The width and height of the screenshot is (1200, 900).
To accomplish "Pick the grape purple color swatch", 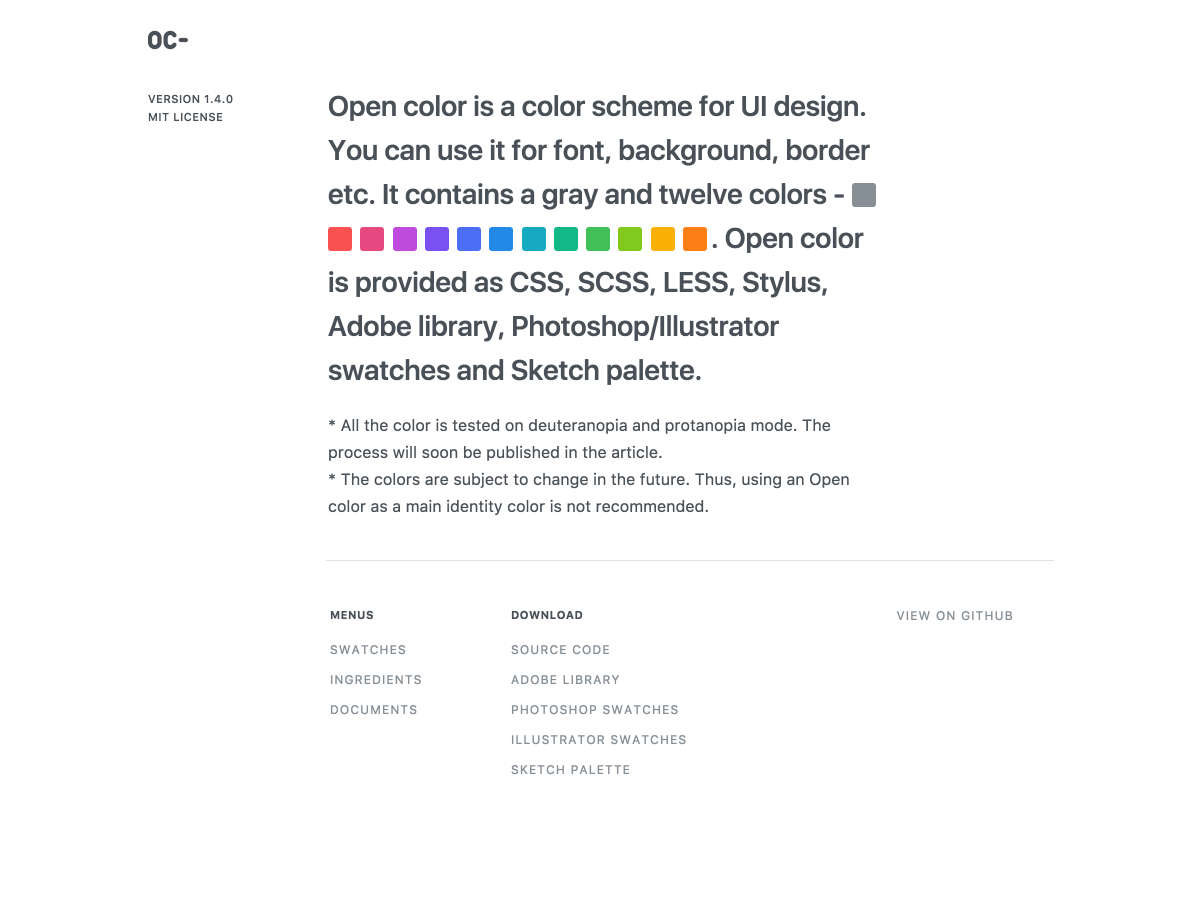I will 405,239.
